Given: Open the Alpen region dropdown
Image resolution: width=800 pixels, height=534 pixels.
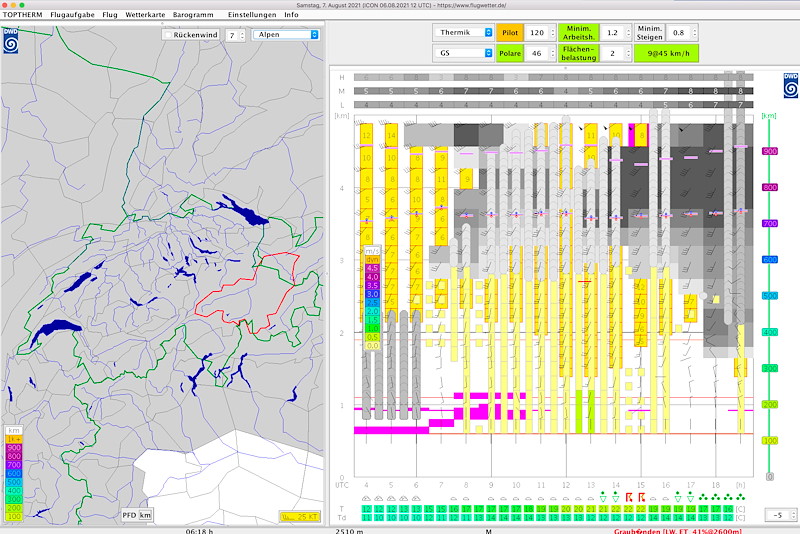Looking at the screenshot, I should pos(287,35).
